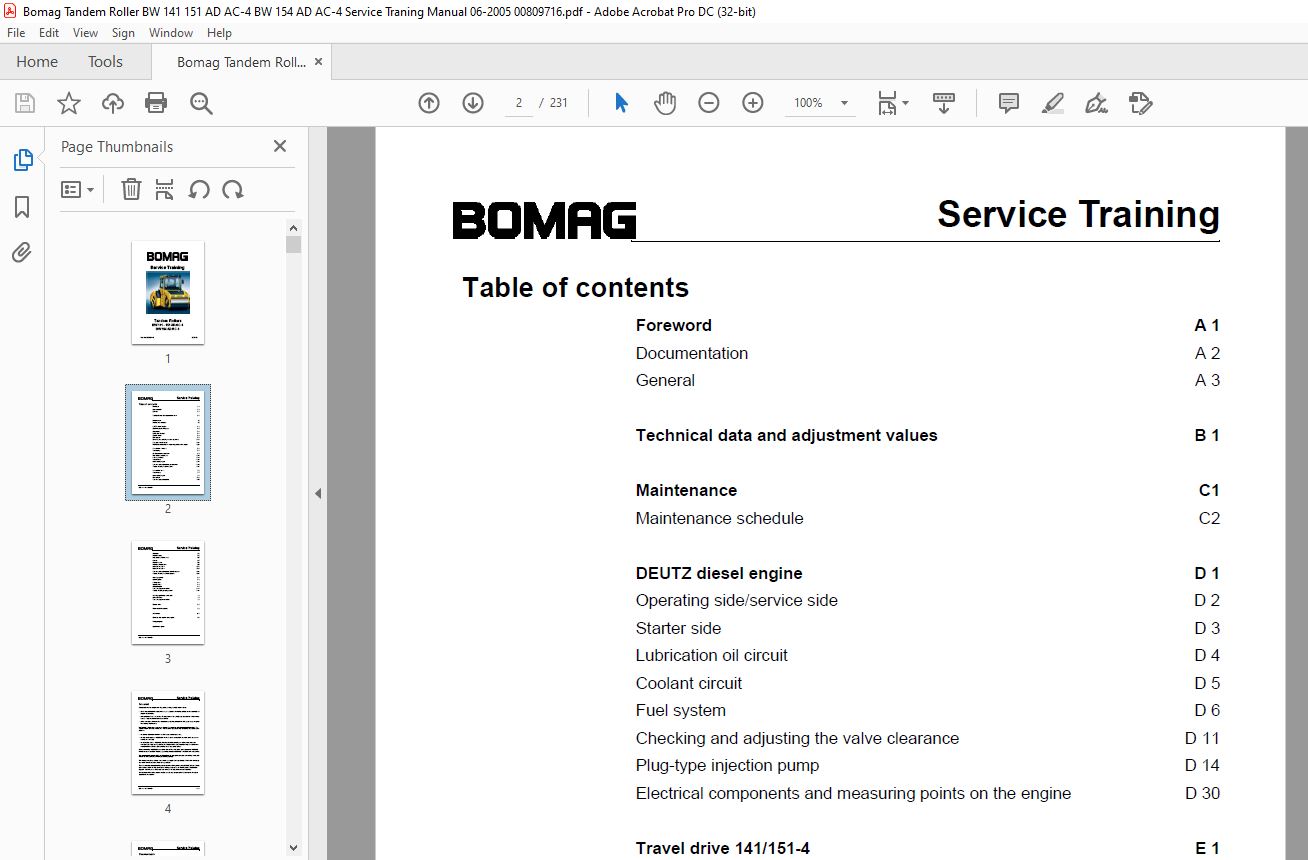Open the Sign menu
Viewport: 1308px width, 860px height.
(x=123, y=33)
